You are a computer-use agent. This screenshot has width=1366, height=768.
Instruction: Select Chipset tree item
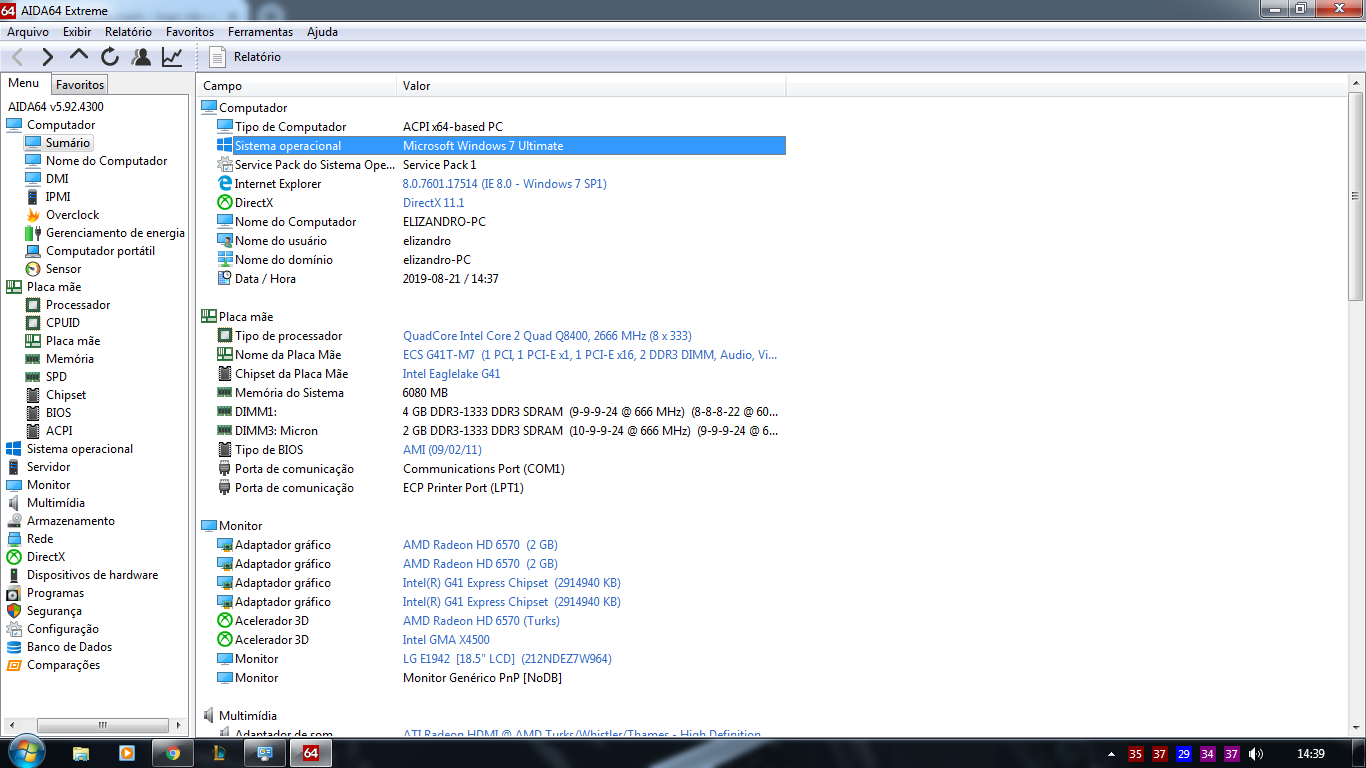point(66,395)
